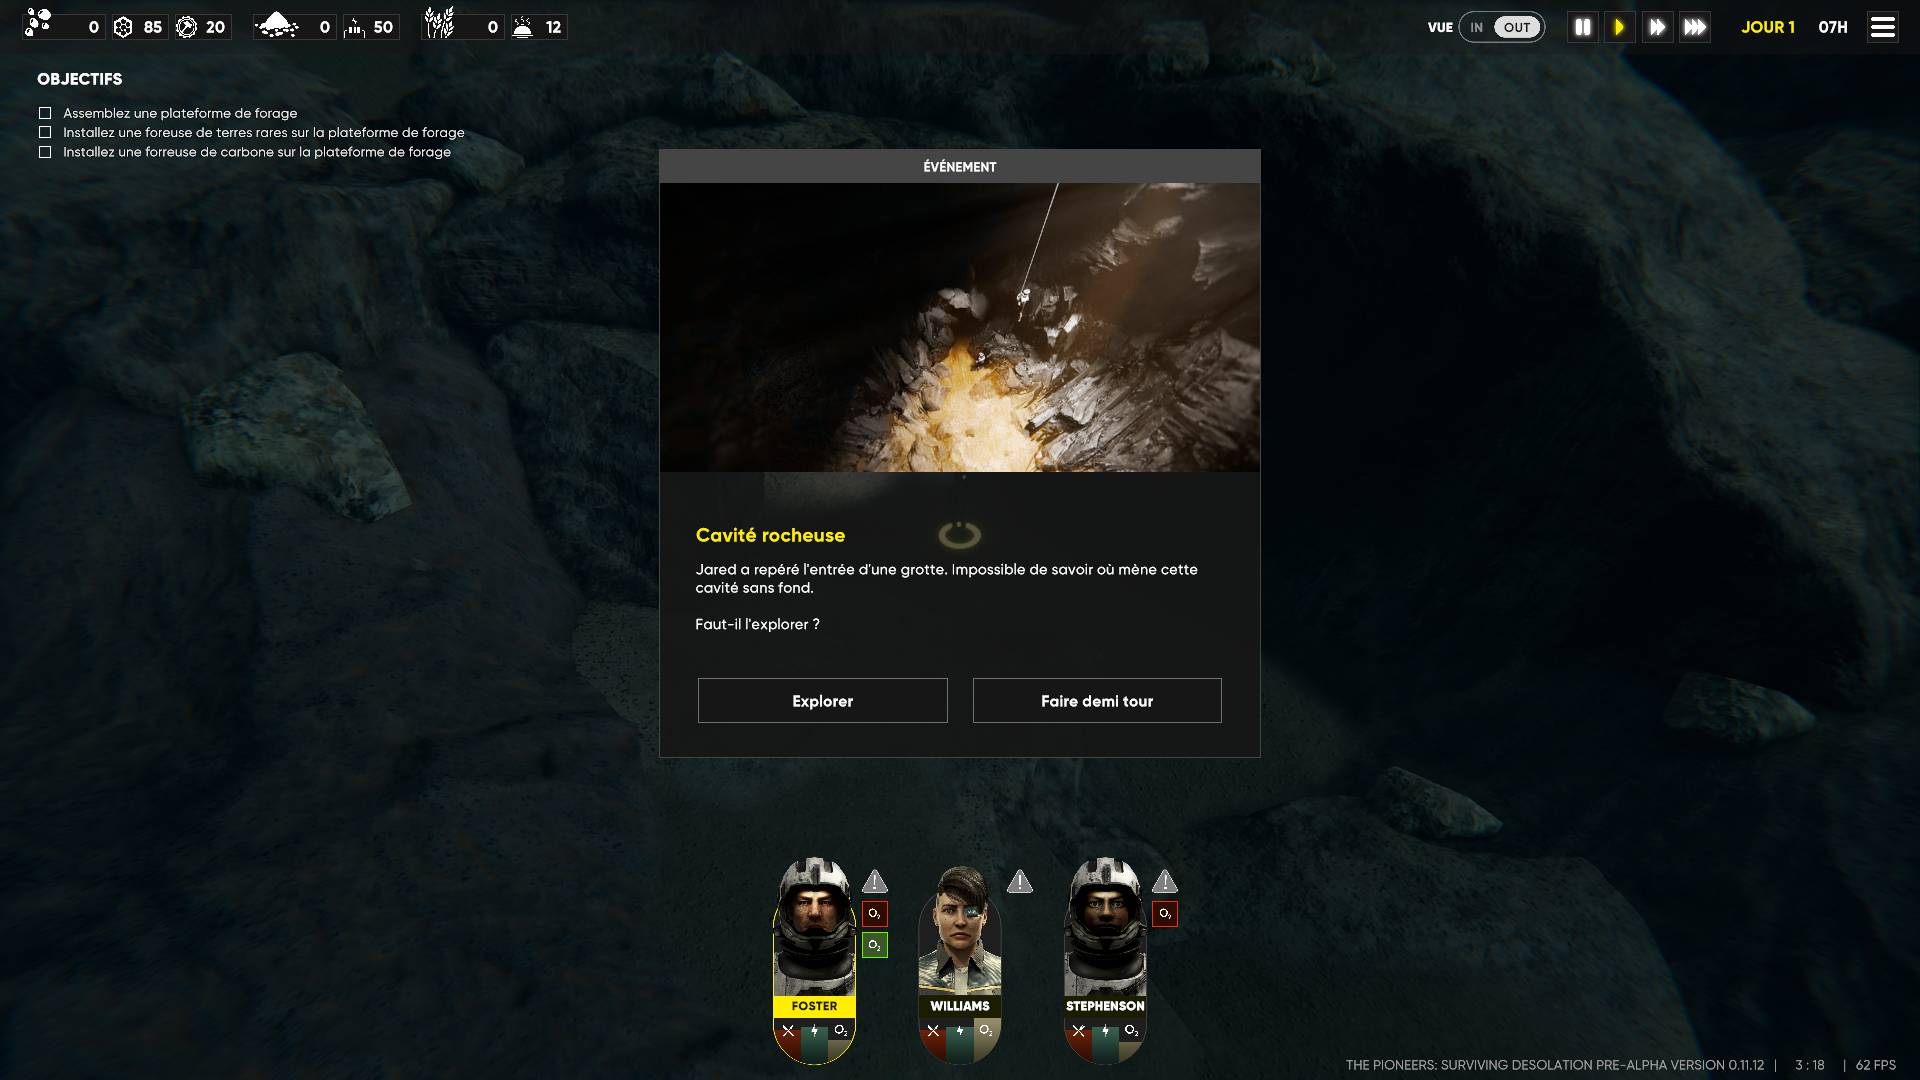Screen dimensions: 1920x1080
Task: Open the hamburger main menu
Action: [1882, 27]
